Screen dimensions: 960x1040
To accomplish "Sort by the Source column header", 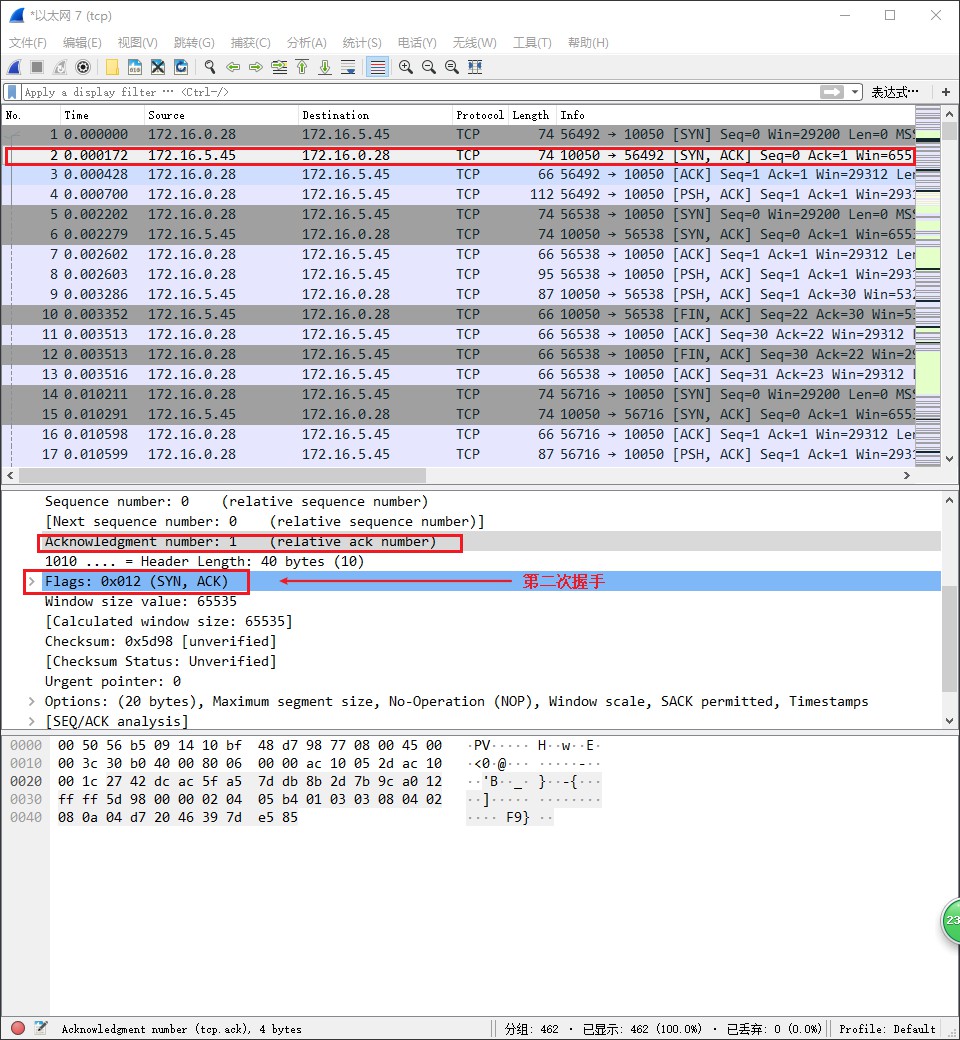I will [221, 115].
